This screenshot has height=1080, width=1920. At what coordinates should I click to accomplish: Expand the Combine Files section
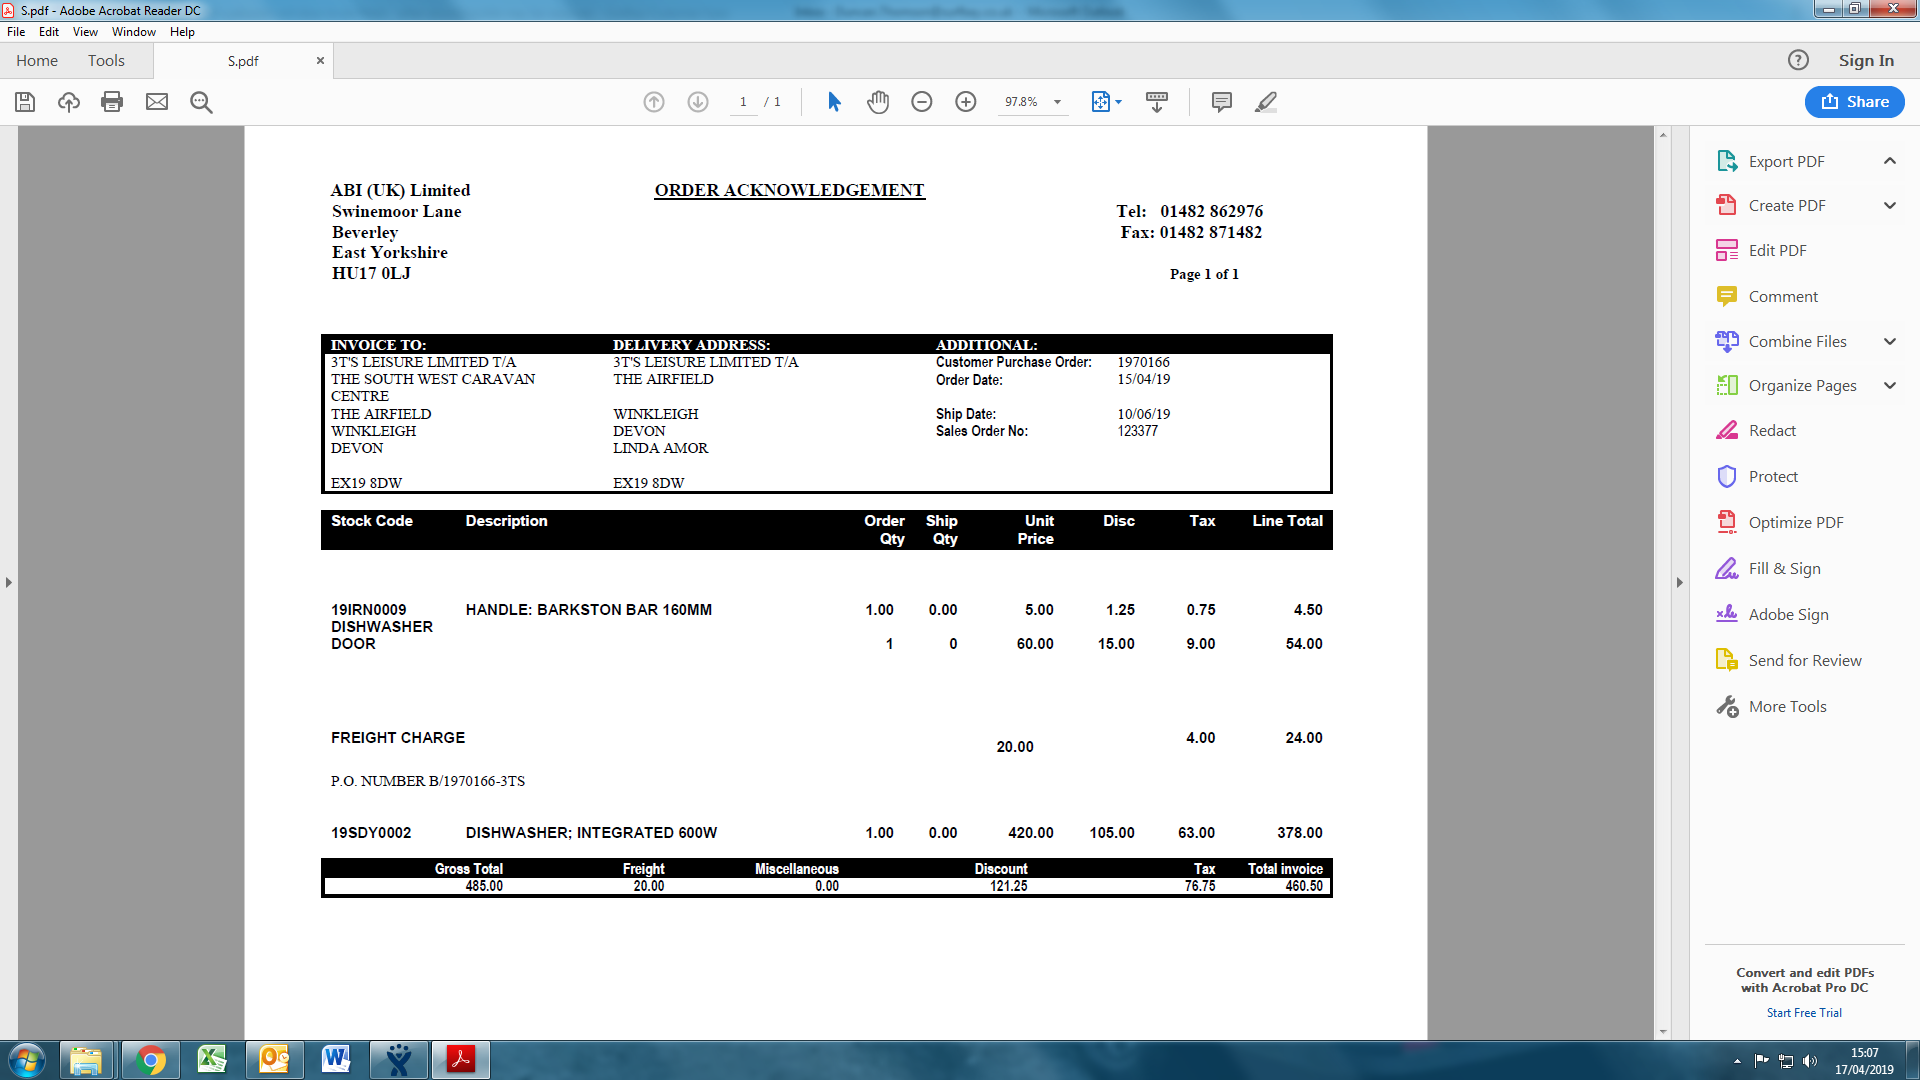point(1889,342)
